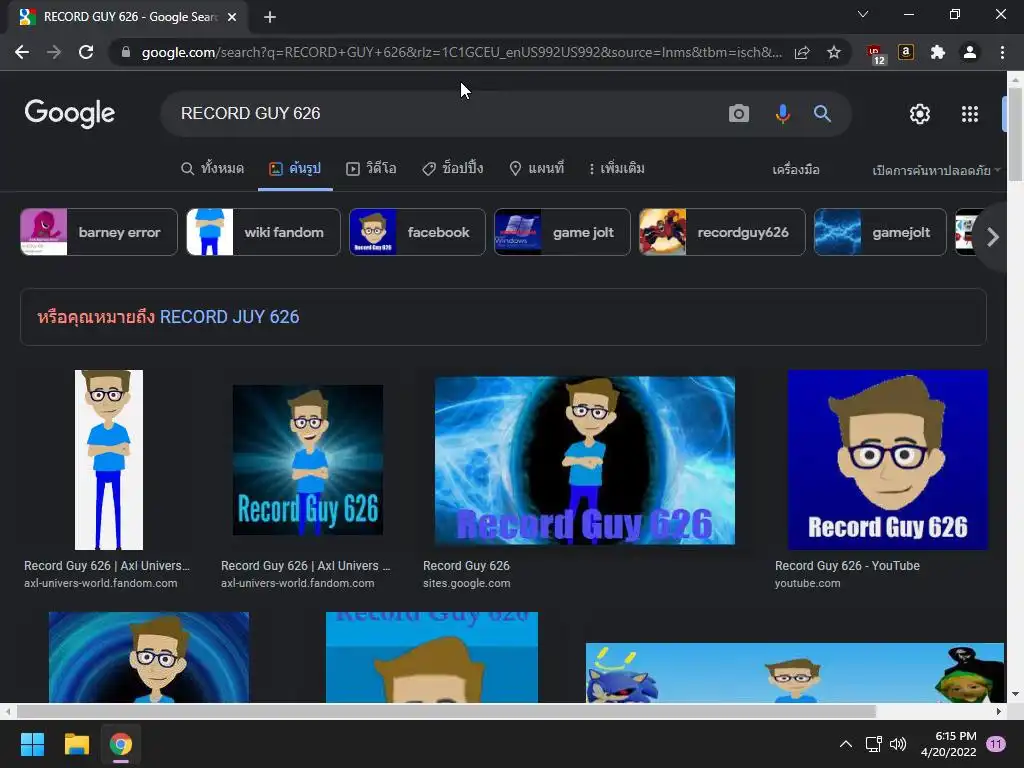Start voice search with microphone icon
The image size is (1024, 768).
tap(782, 114)
